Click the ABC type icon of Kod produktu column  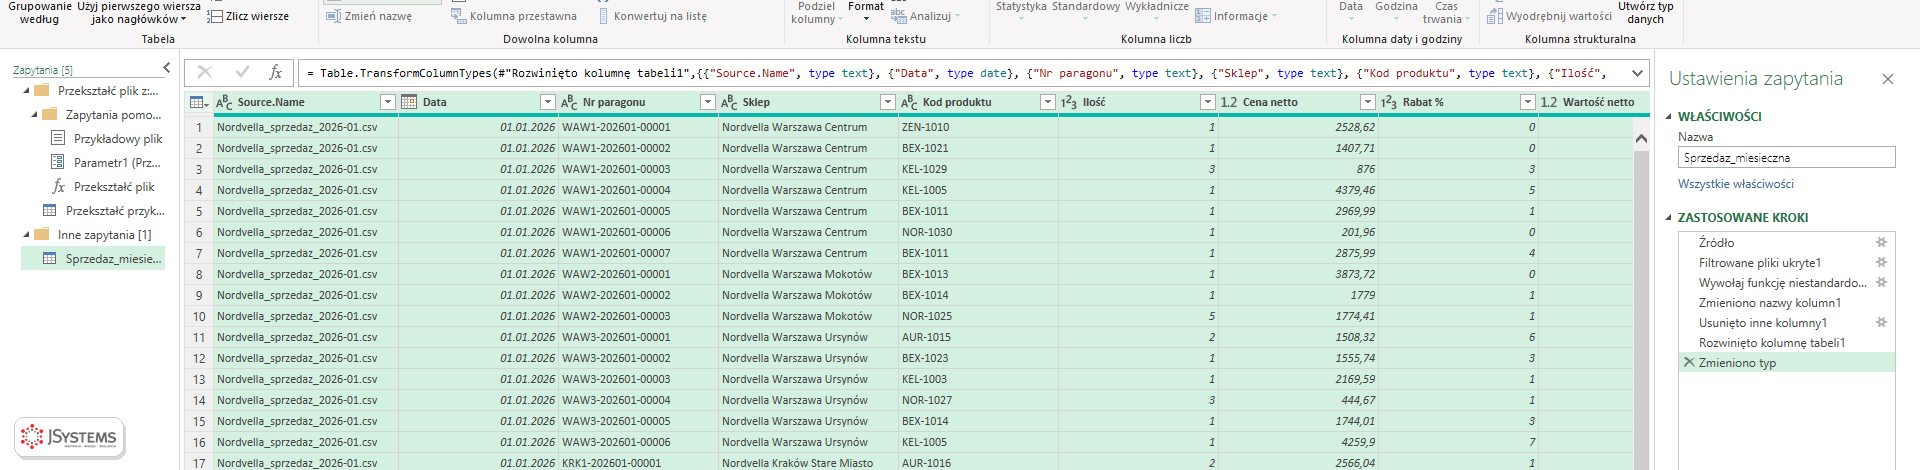[x=909, y=102]
